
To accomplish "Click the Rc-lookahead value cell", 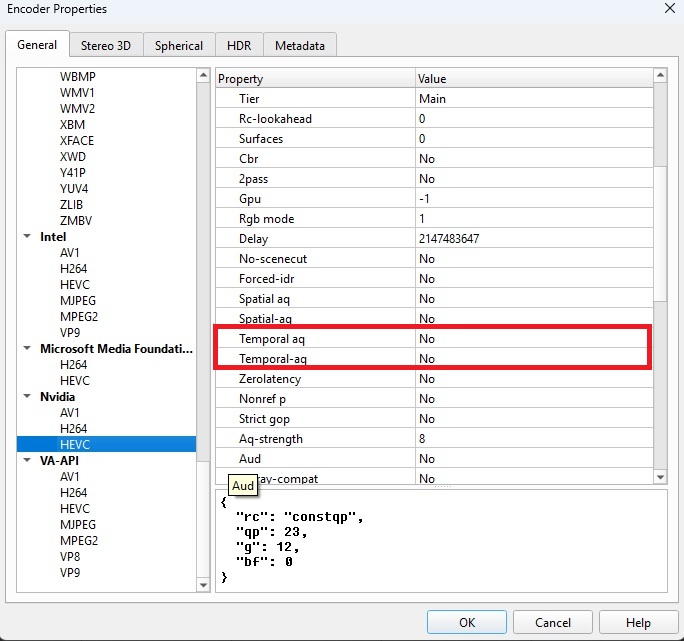I will [x=534, y=119].
